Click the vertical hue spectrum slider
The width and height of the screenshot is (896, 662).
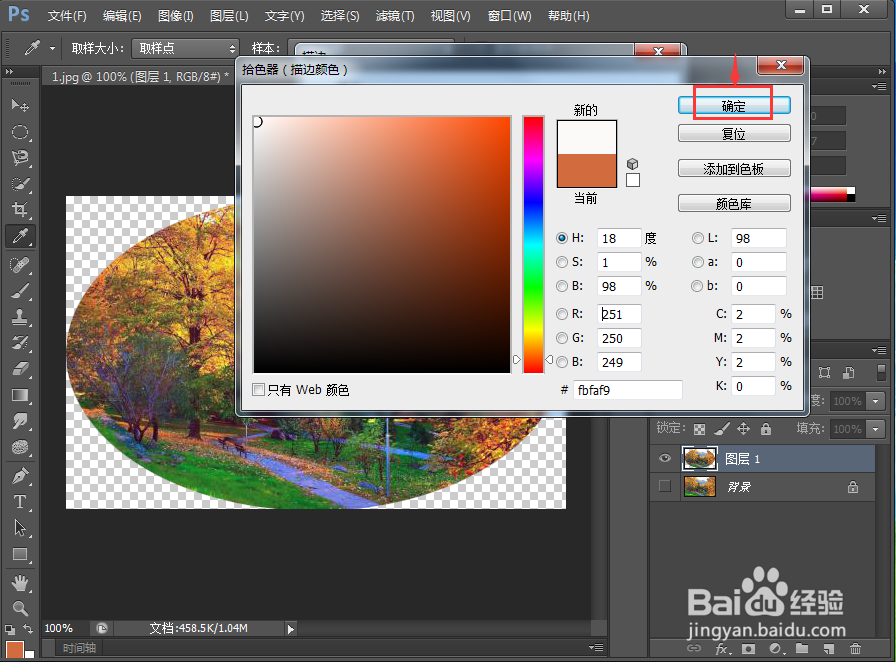(533, 245)
